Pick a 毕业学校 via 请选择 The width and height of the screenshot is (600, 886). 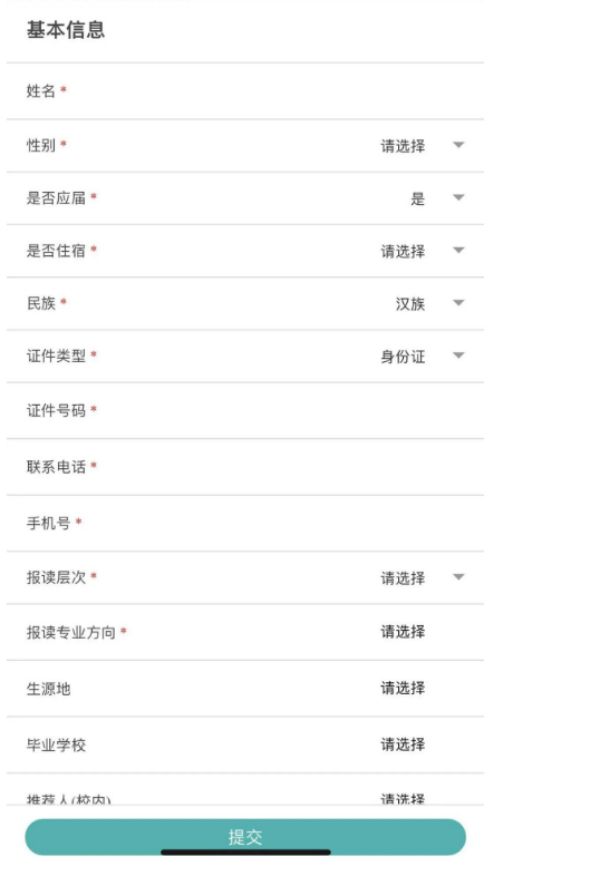[x=402, y=745]
